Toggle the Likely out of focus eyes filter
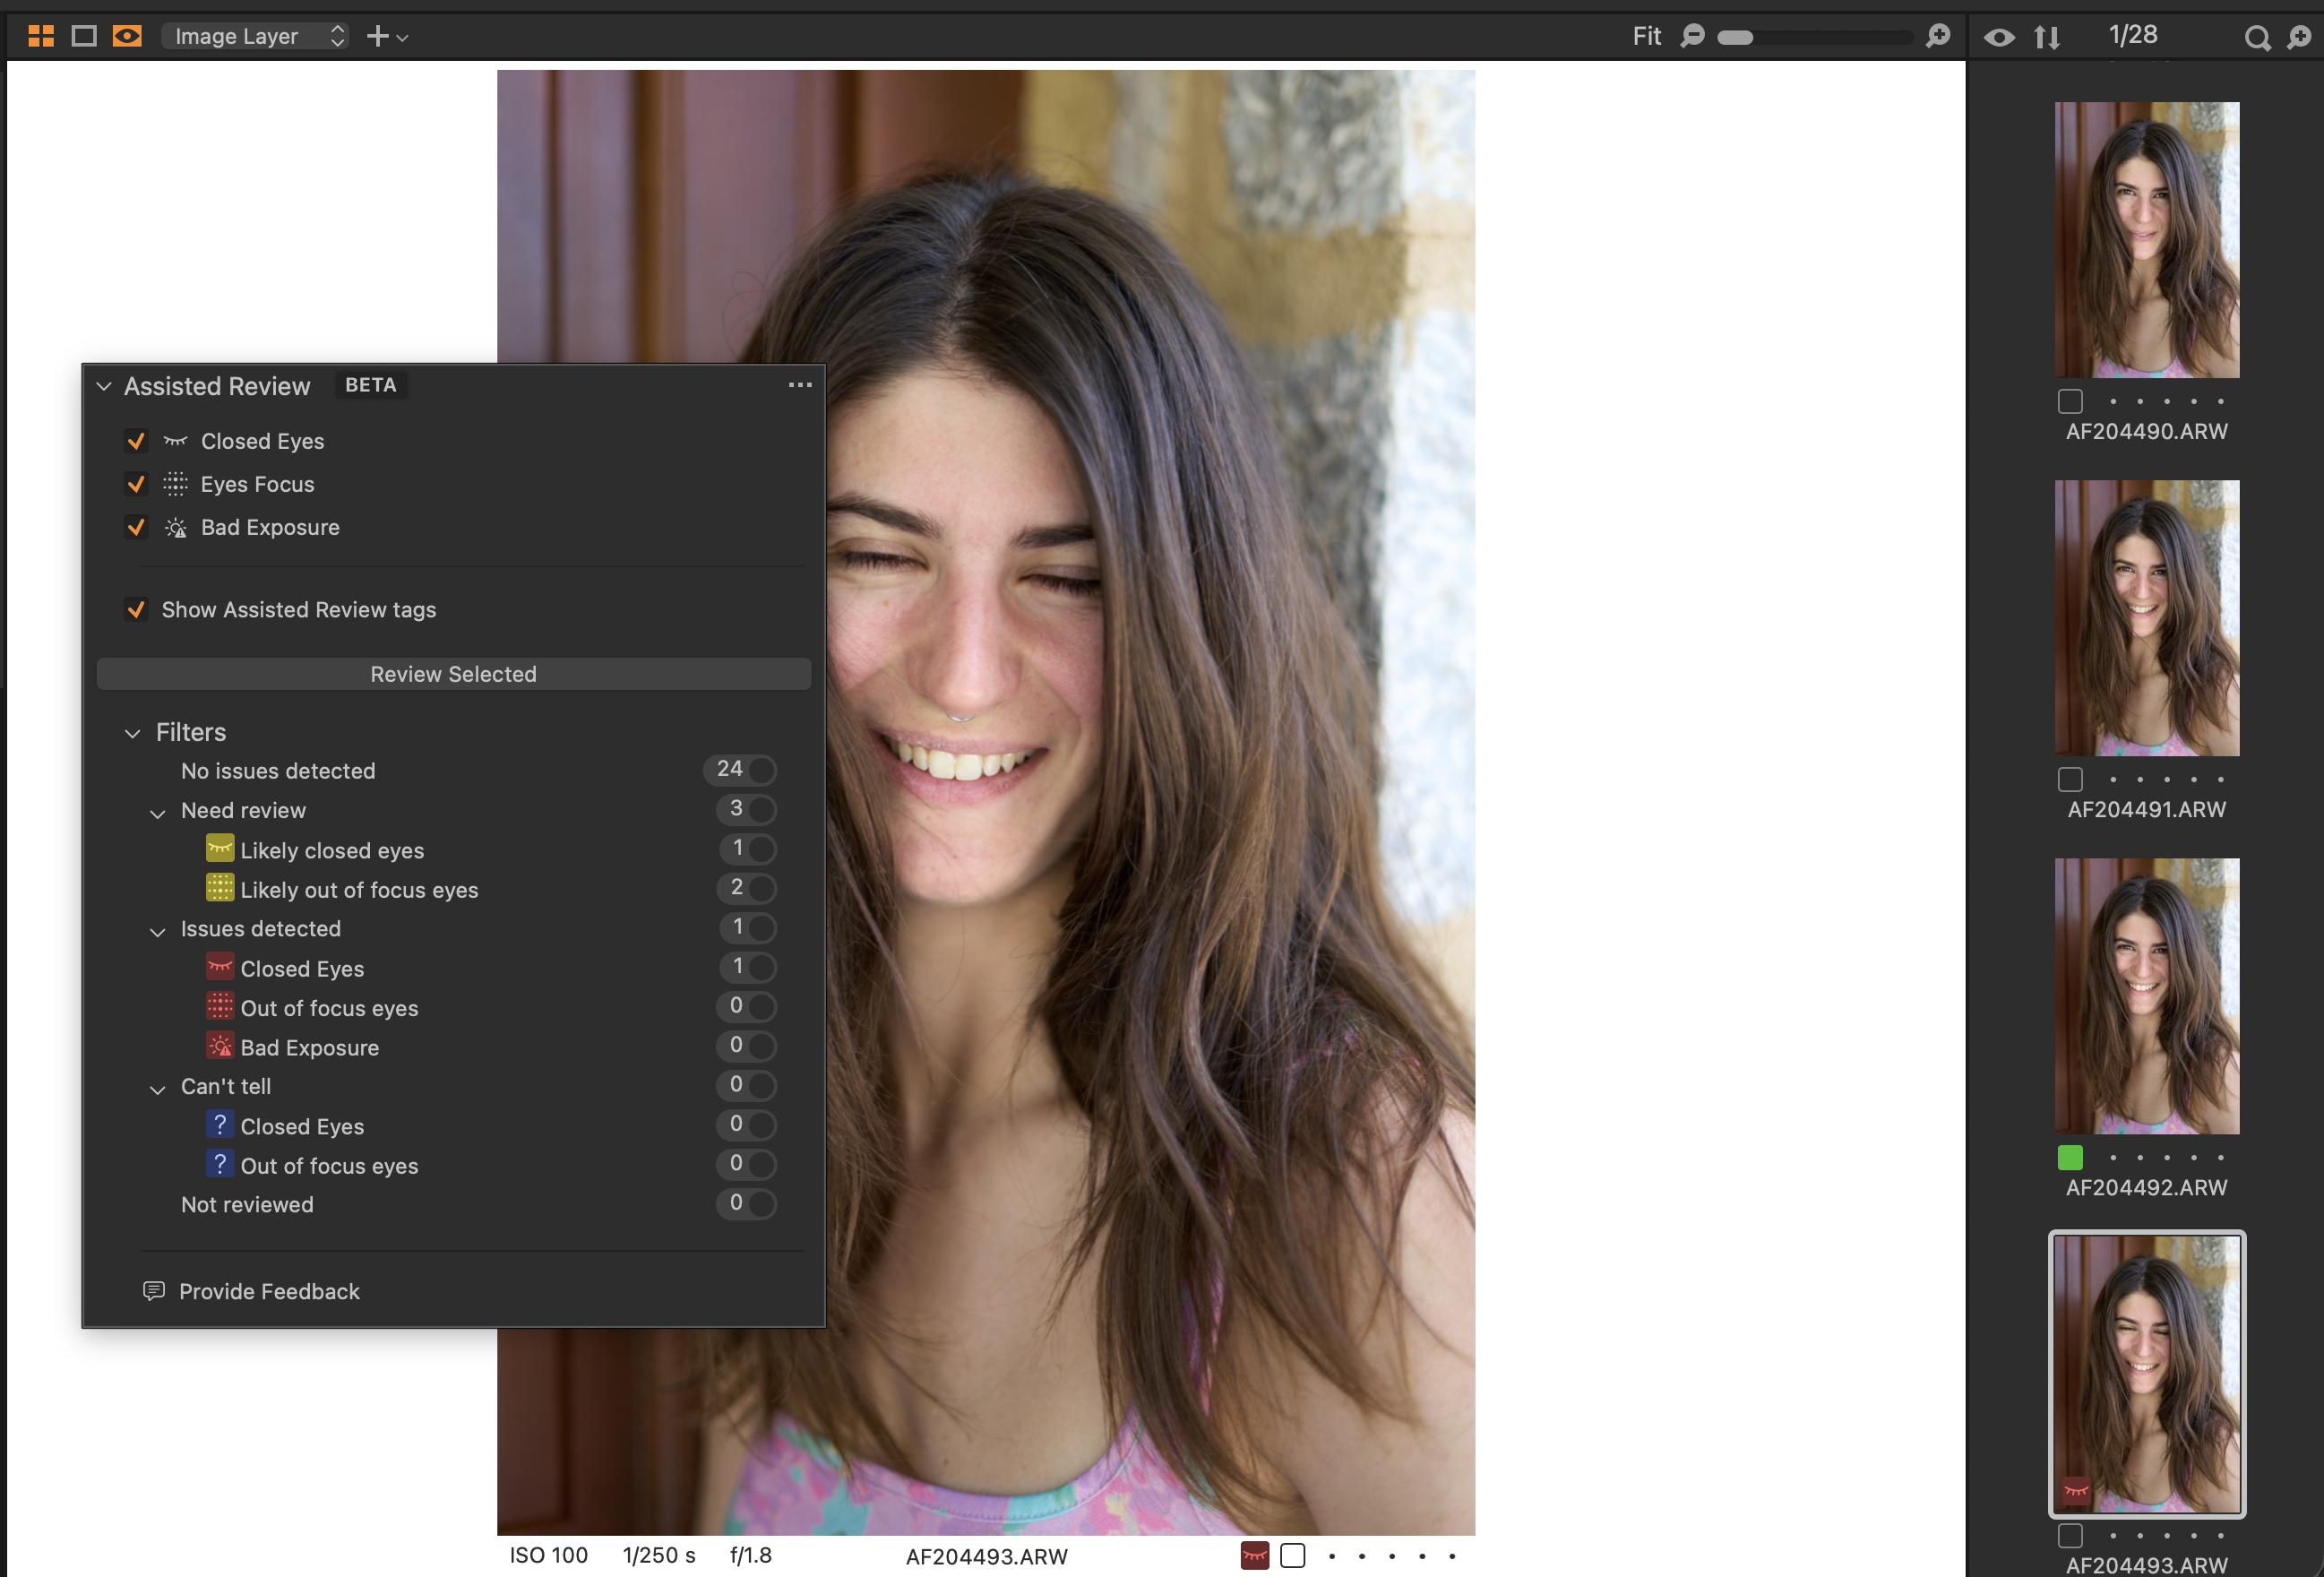The height and width of the screenshot is (1577, 2324). (x=747, y=888)
